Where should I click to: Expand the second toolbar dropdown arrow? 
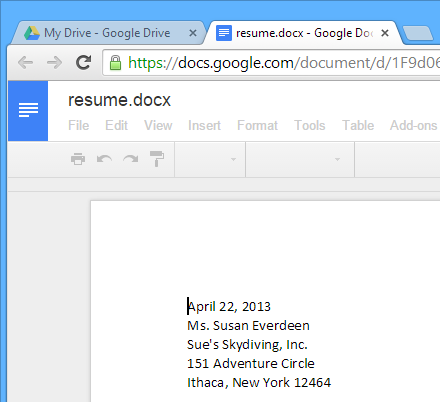[337, 159]
